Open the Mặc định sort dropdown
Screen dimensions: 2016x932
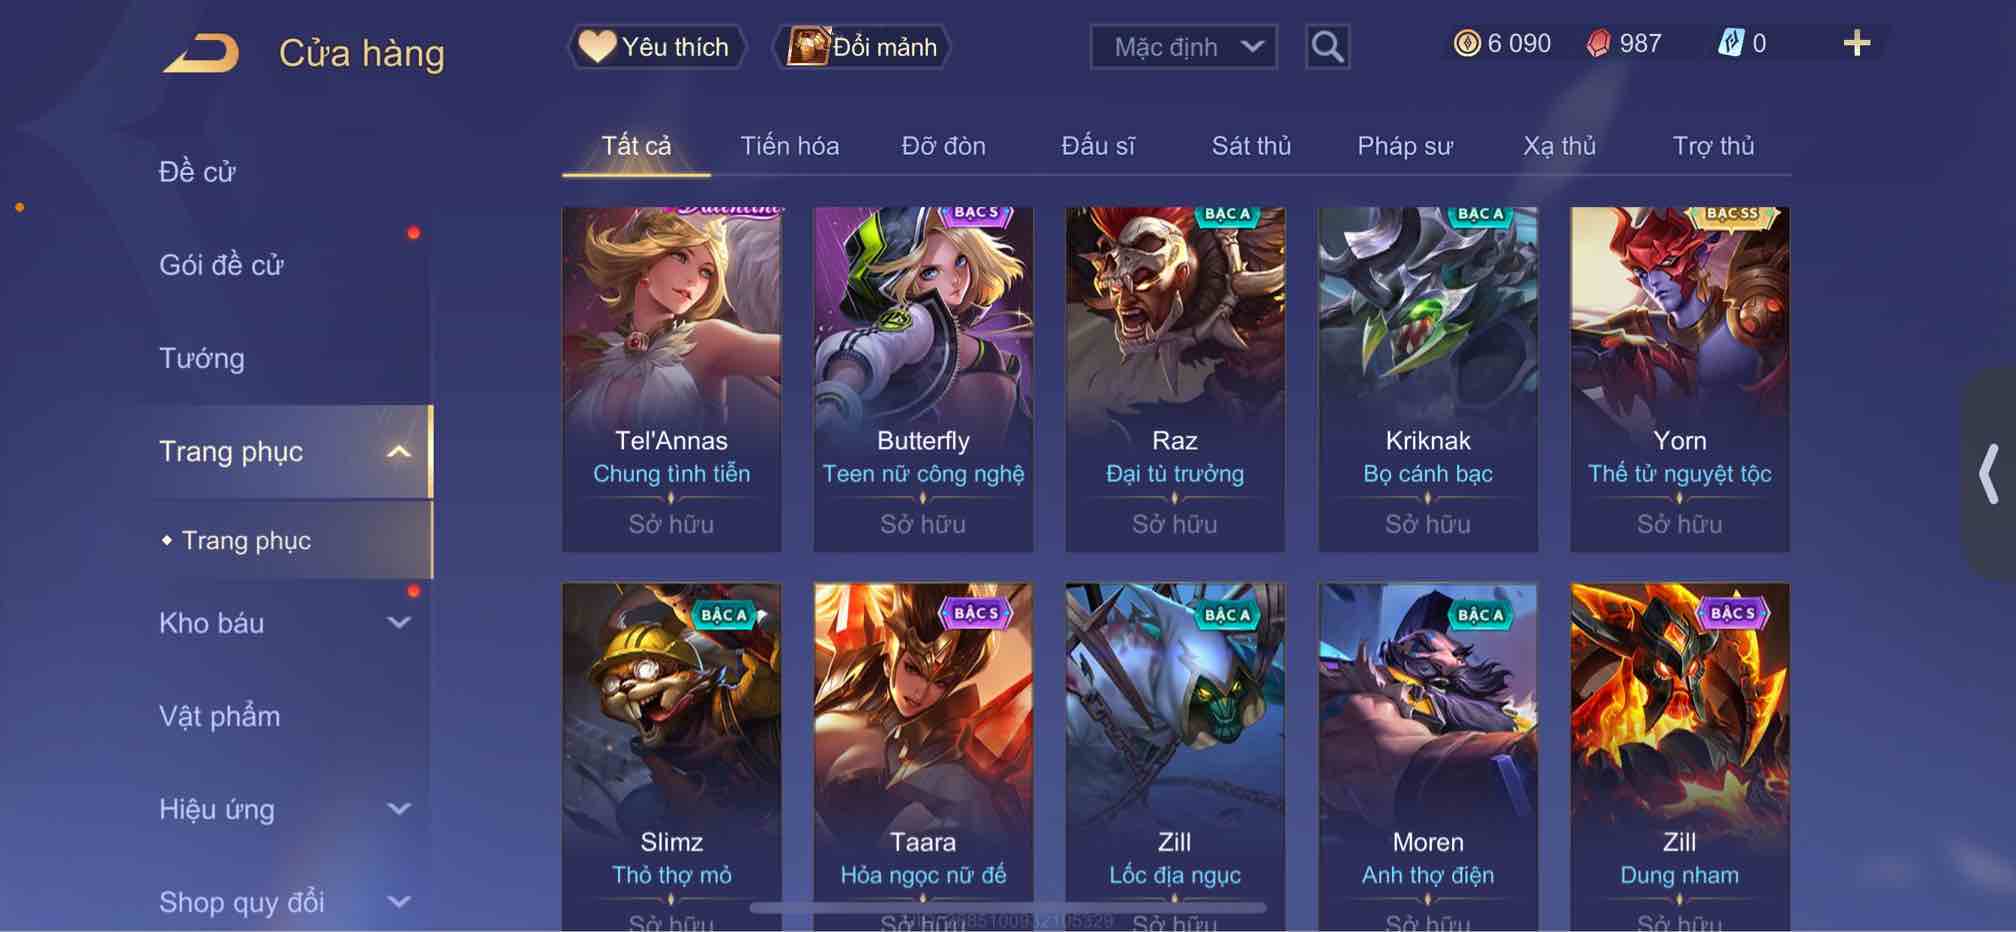pos(1183,47)
